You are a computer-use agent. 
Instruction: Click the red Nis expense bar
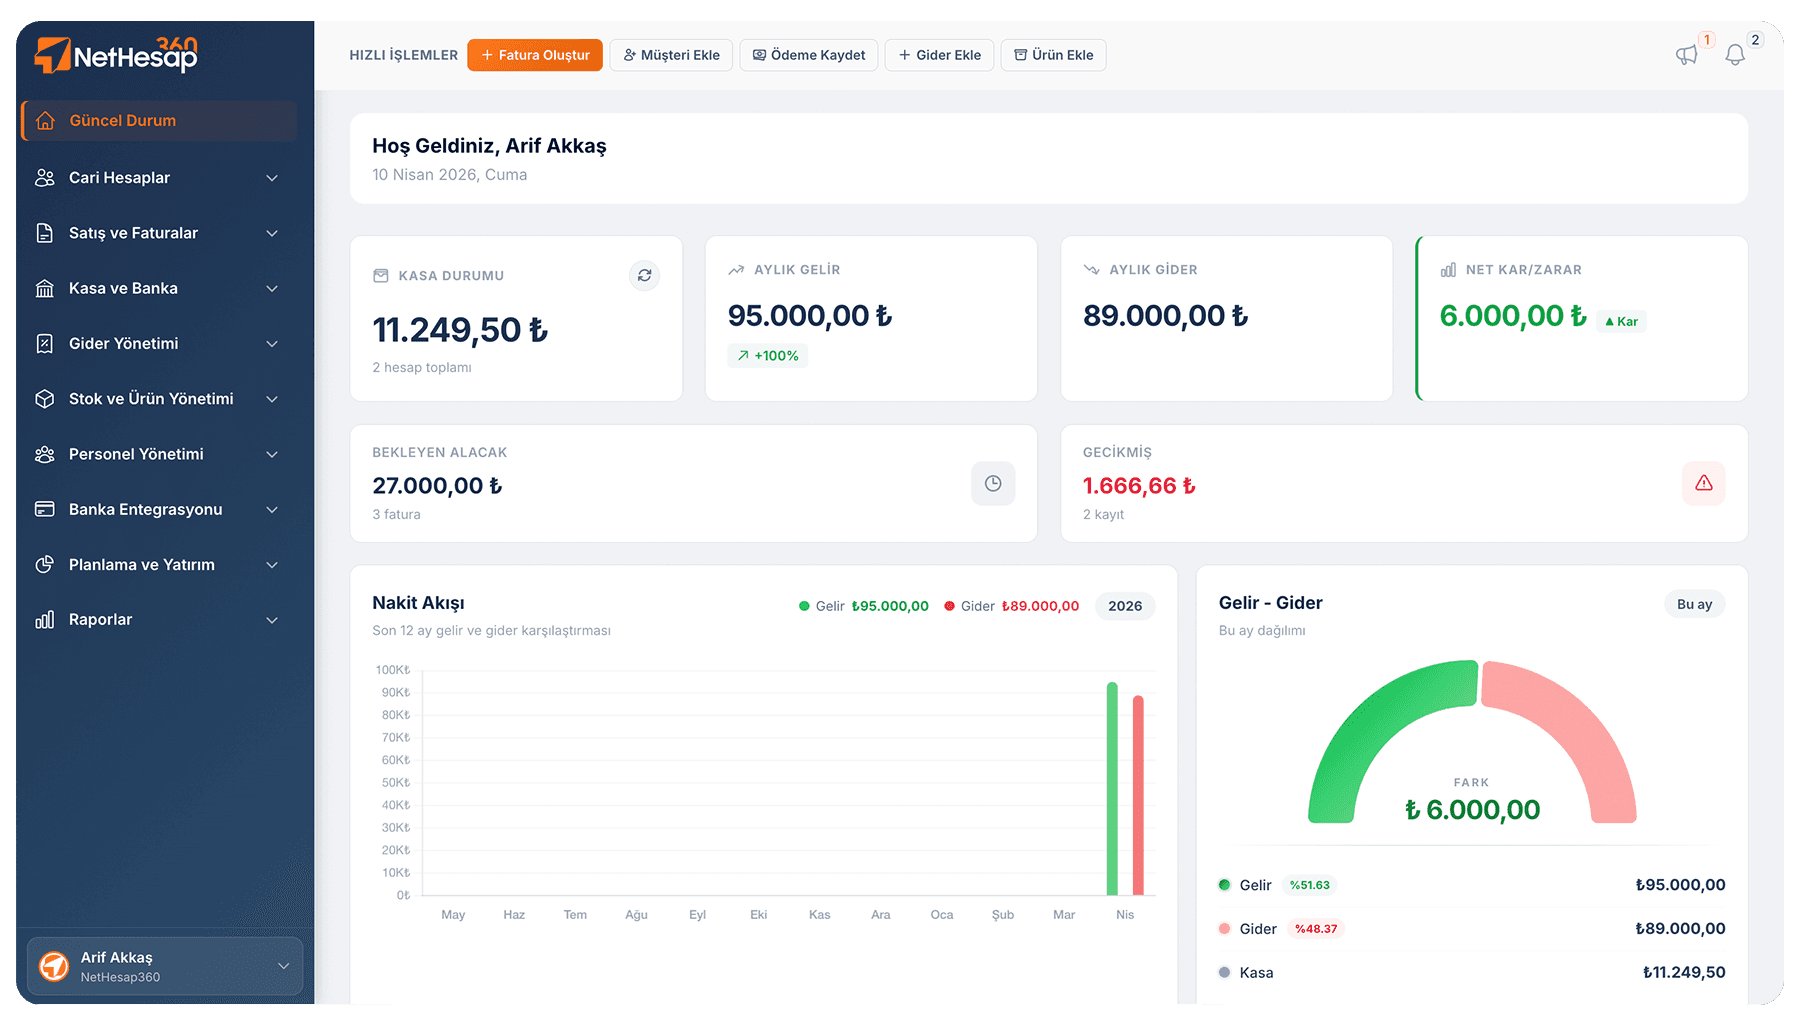coord(1138,796)
